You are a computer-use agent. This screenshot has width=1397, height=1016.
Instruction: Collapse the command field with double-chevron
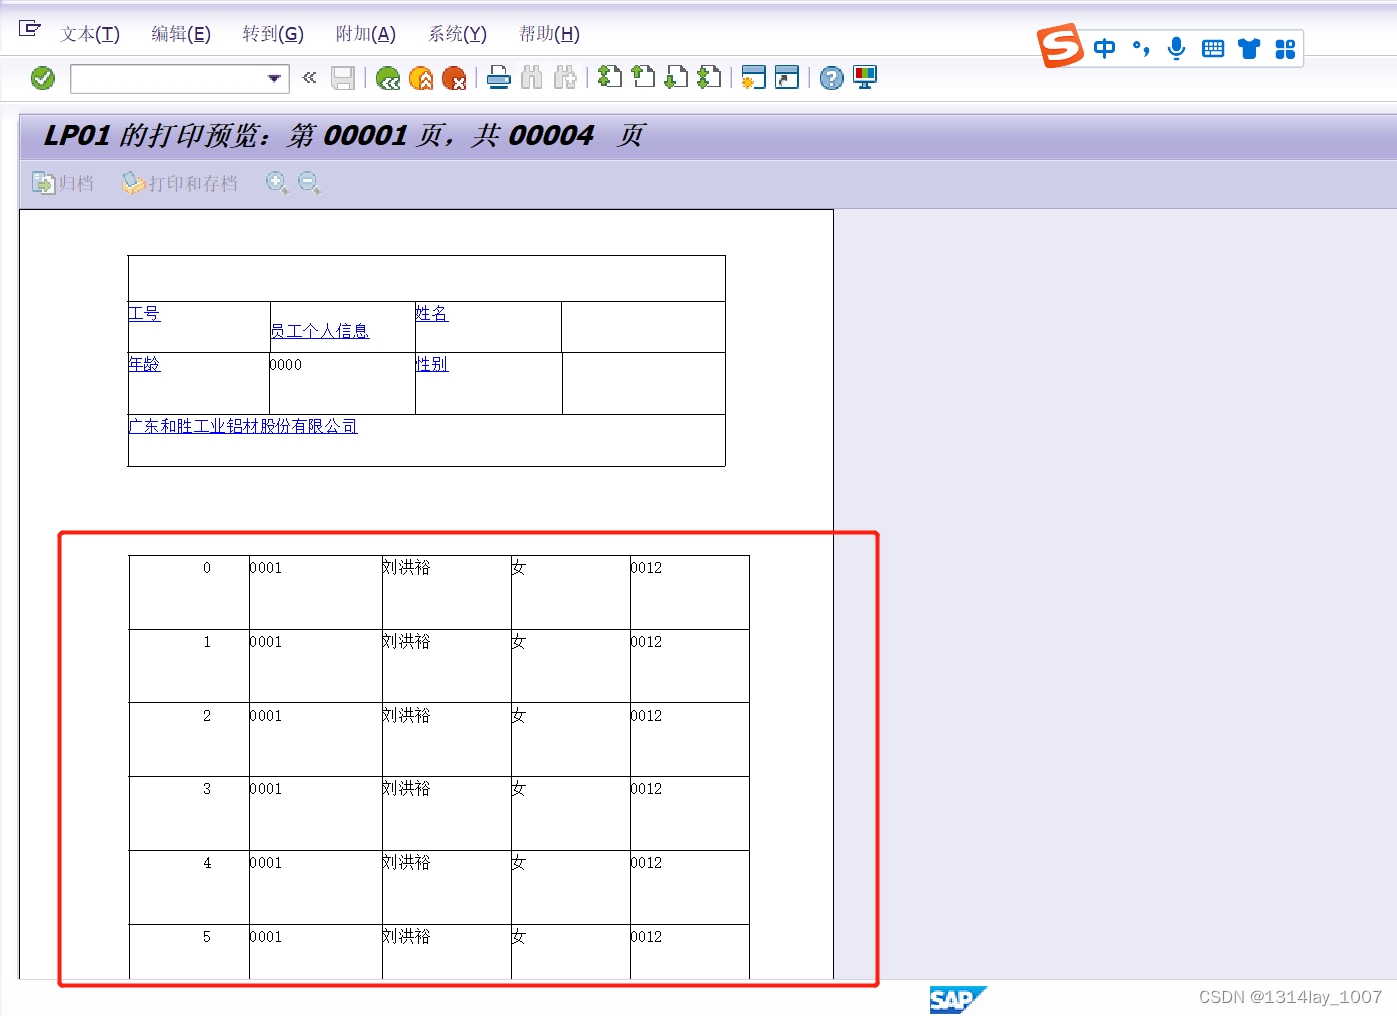coord(309,77)
